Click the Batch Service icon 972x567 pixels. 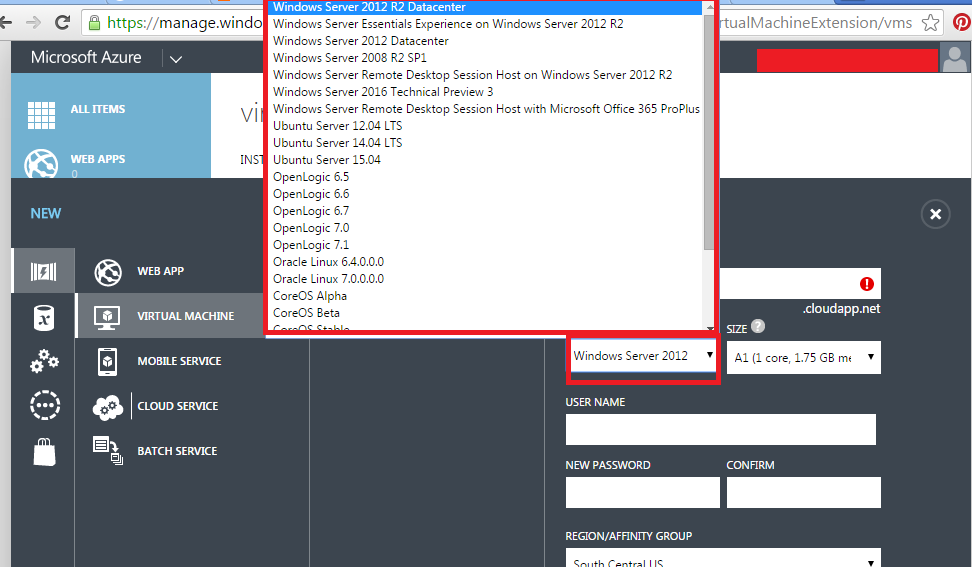108,451
